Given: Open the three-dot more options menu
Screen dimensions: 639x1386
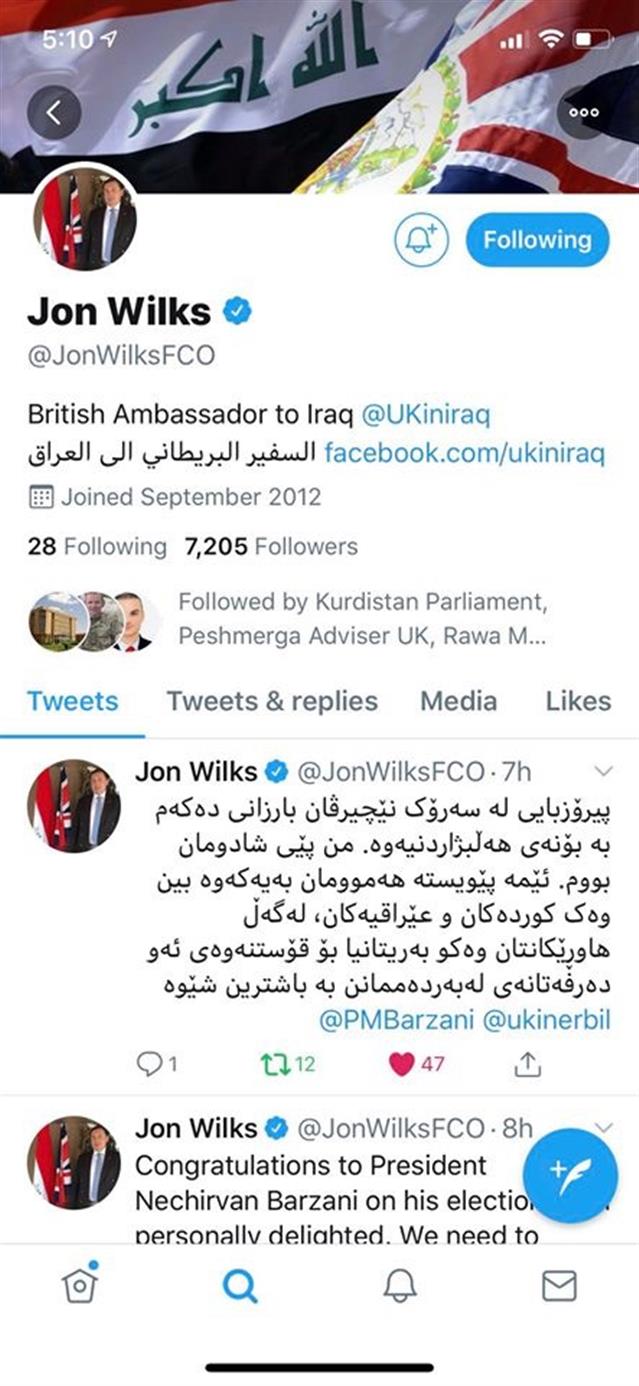Looking at the screenshot, I should tap(583, 112).
